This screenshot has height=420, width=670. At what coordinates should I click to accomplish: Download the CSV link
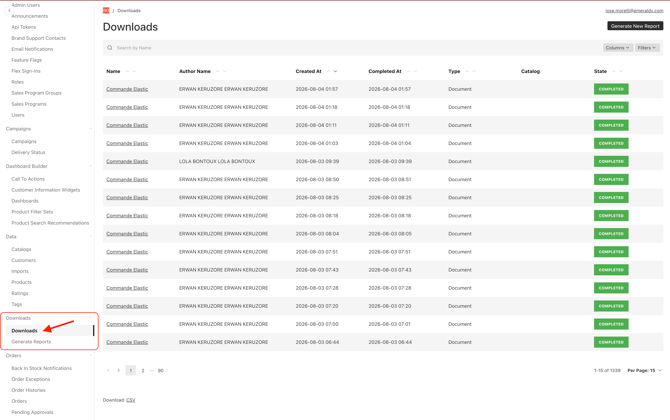[131, 400]
